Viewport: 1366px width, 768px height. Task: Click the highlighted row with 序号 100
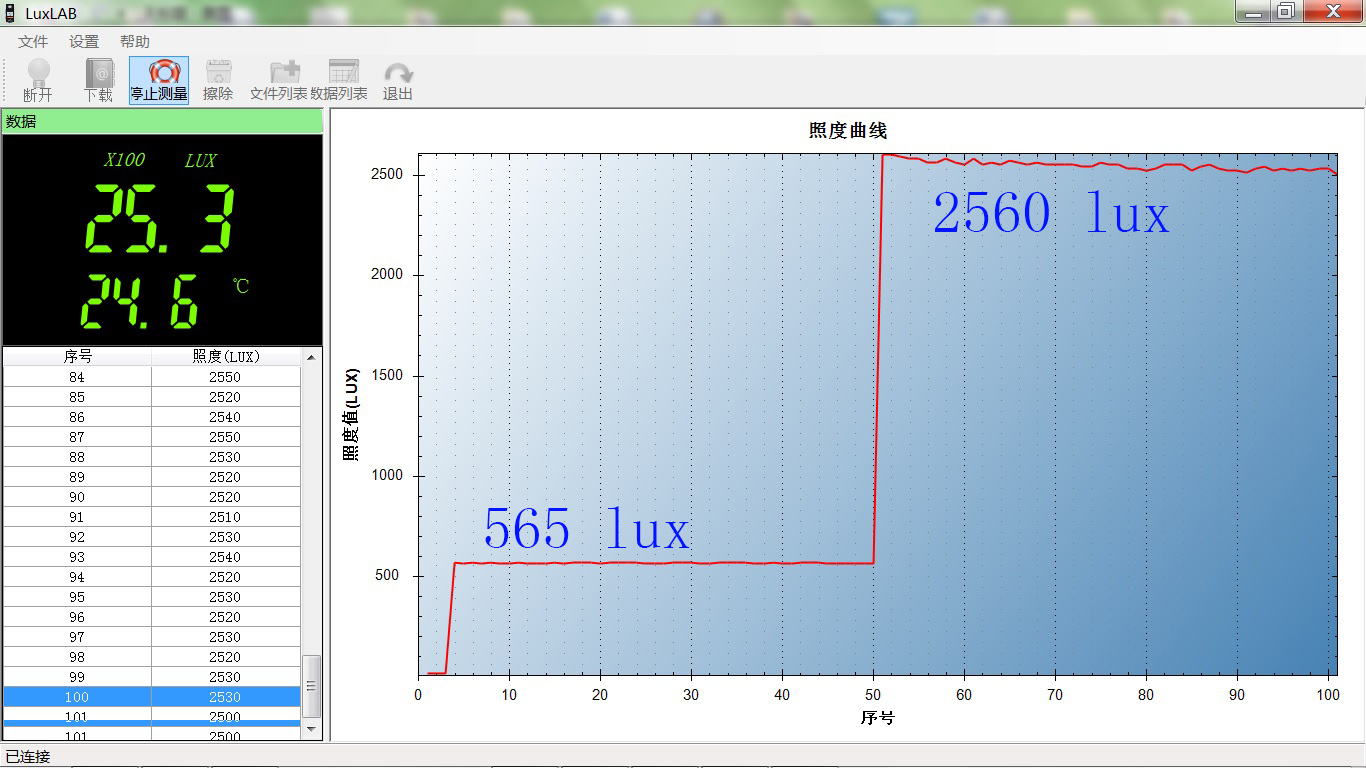pos(152,697)
